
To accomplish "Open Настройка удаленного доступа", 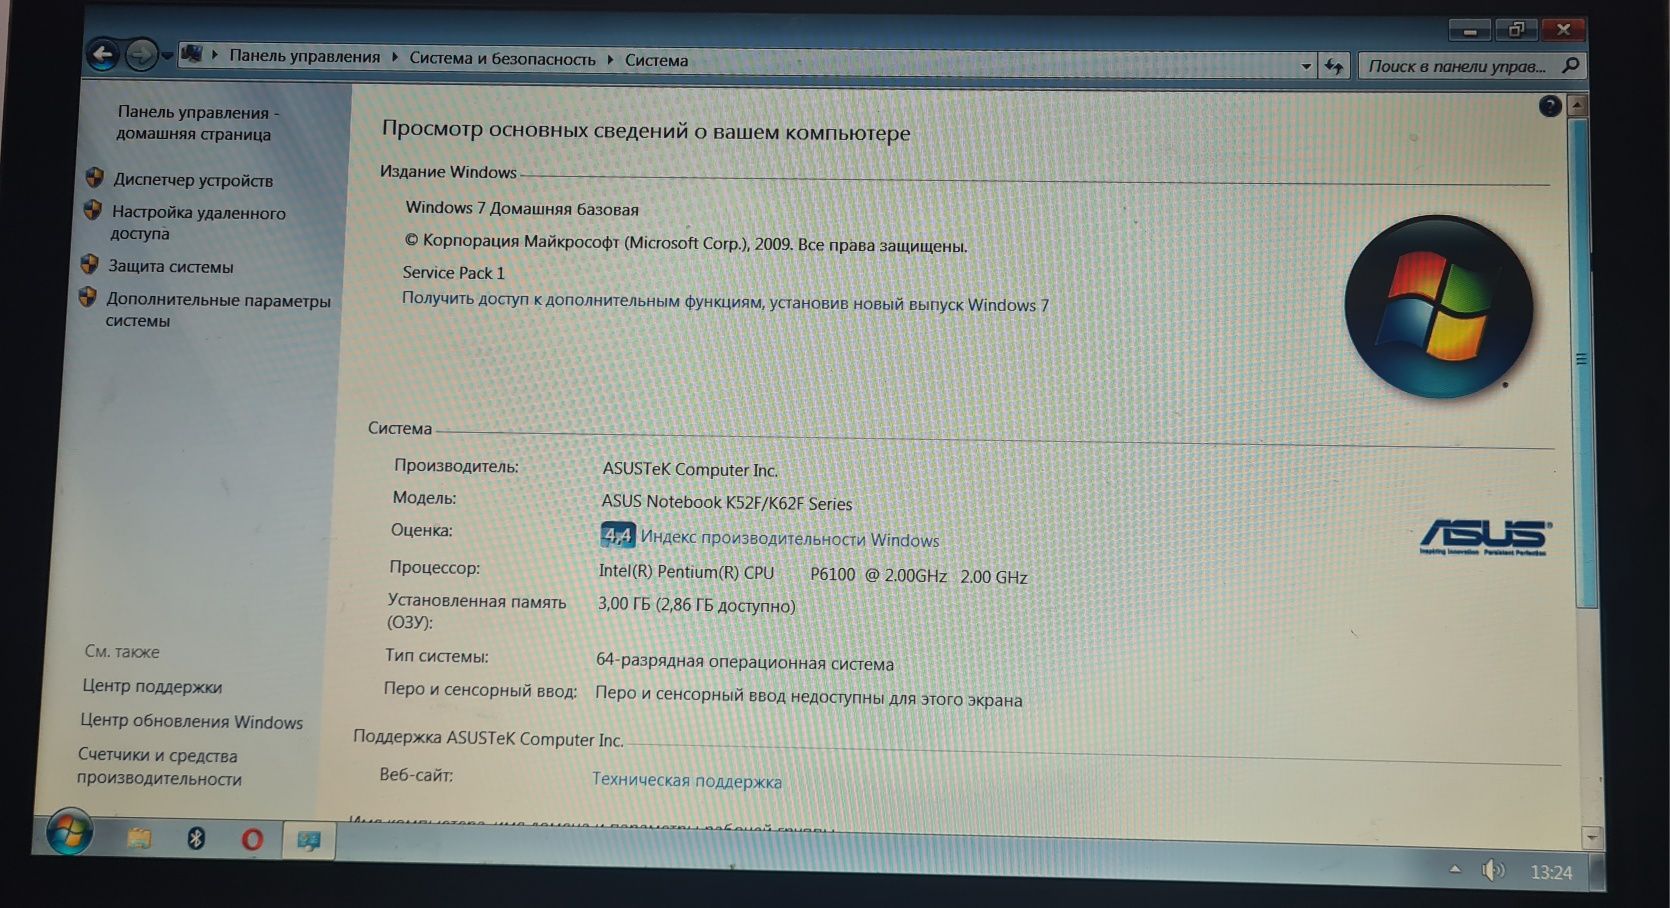I will (x=197, y=222).
